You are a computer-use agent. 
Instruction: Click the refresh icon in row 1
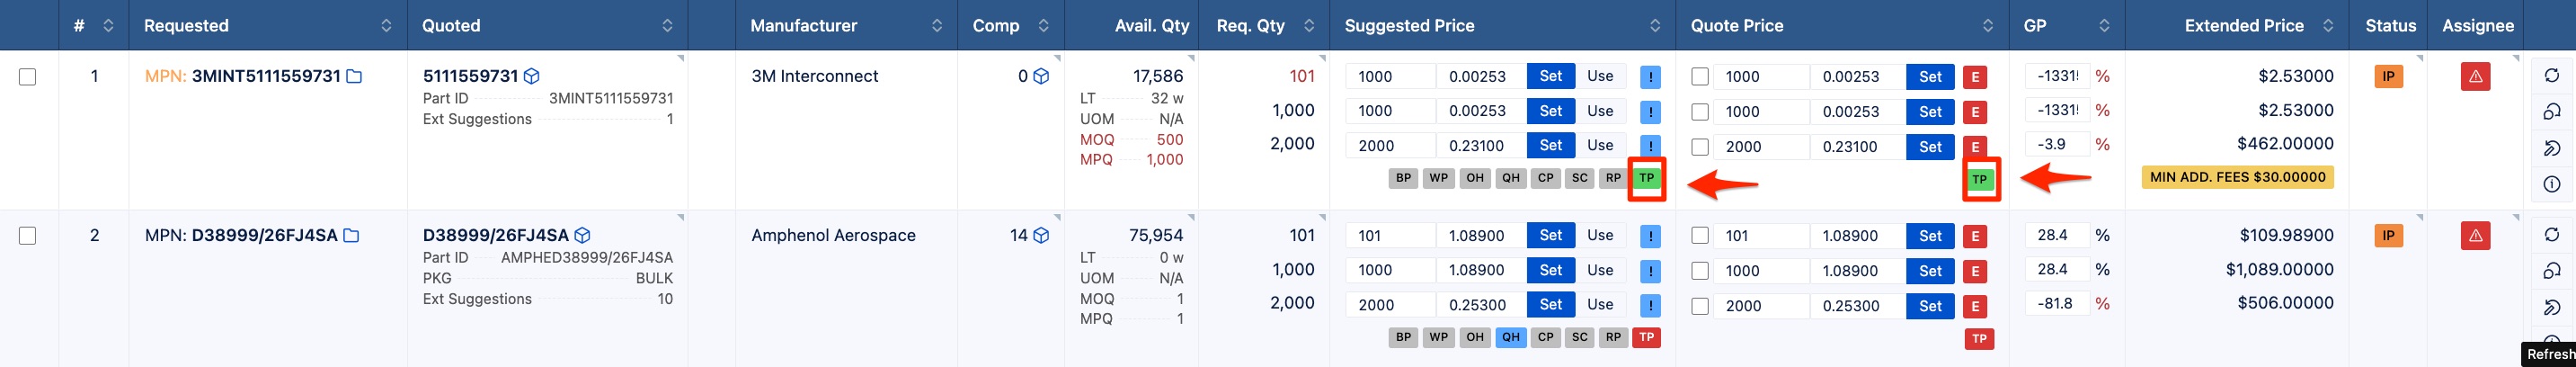tap(2551, 76)
